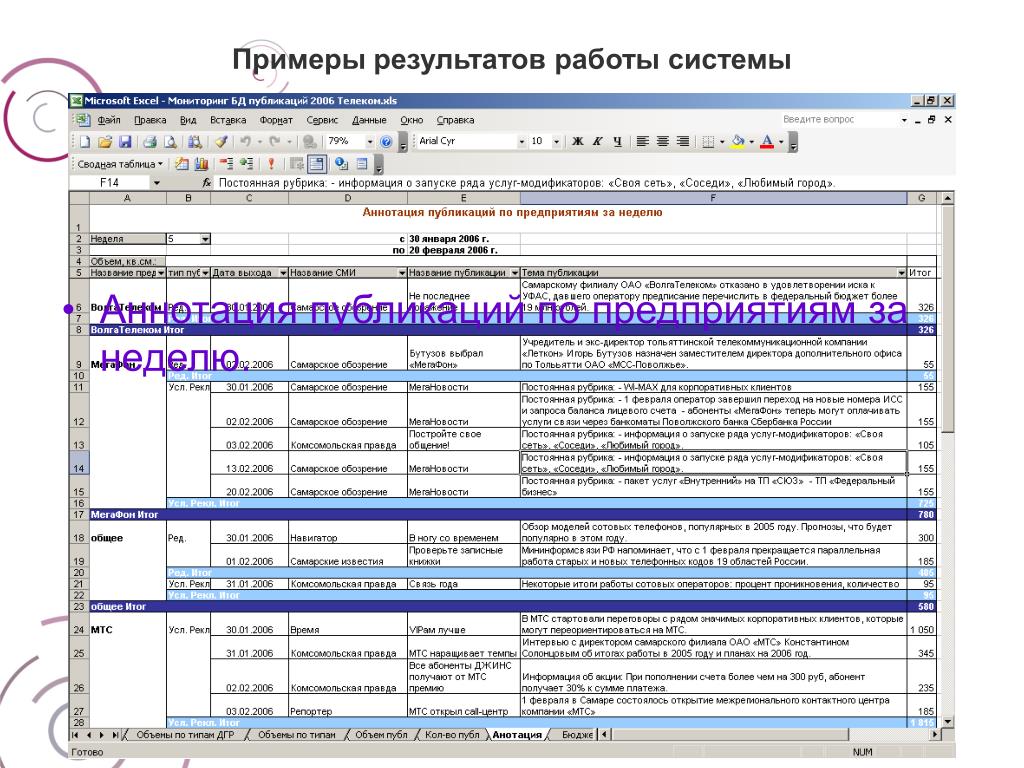Open the Файл menu
The height and width of the screenshot is (768, 1024).
tap(109, 120)
